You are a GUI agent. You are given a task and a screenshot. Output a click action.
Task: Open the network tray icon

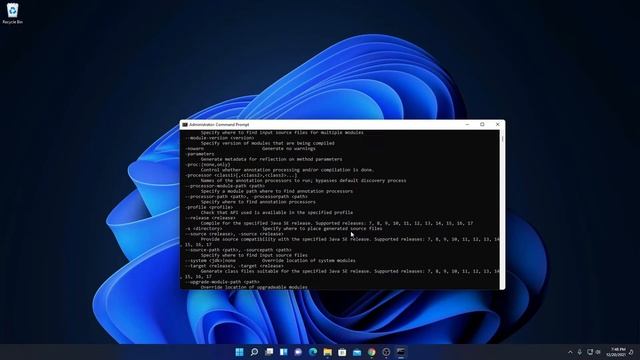pos(590,352)
